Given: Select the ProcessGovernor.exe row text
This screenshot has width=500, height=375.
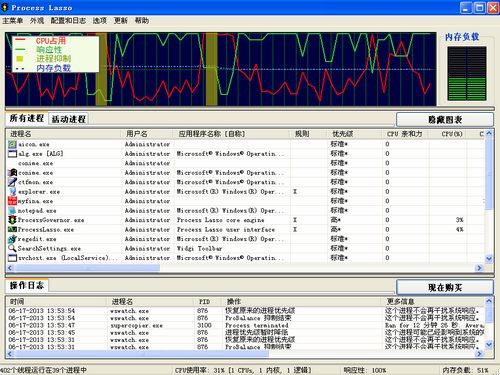Looking at the screenshot, I should point(51,220).
